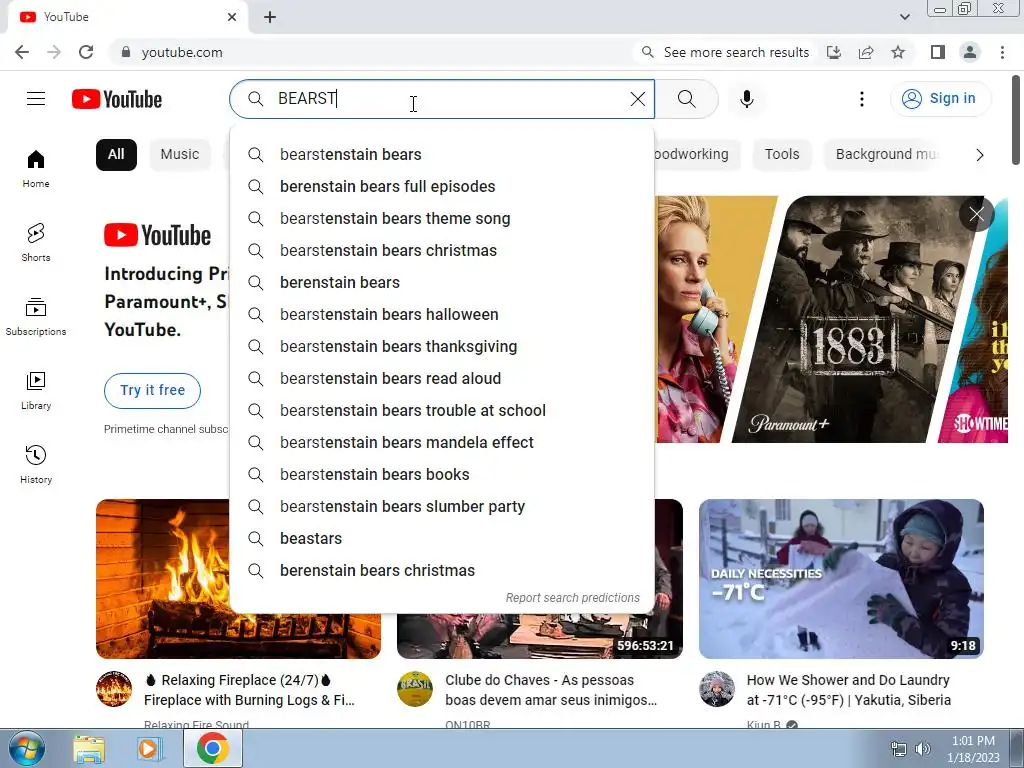Choose suggestion 'bearstenstain bears halloween'
This screenshot has width=1024, height=768.
(442, 315)
